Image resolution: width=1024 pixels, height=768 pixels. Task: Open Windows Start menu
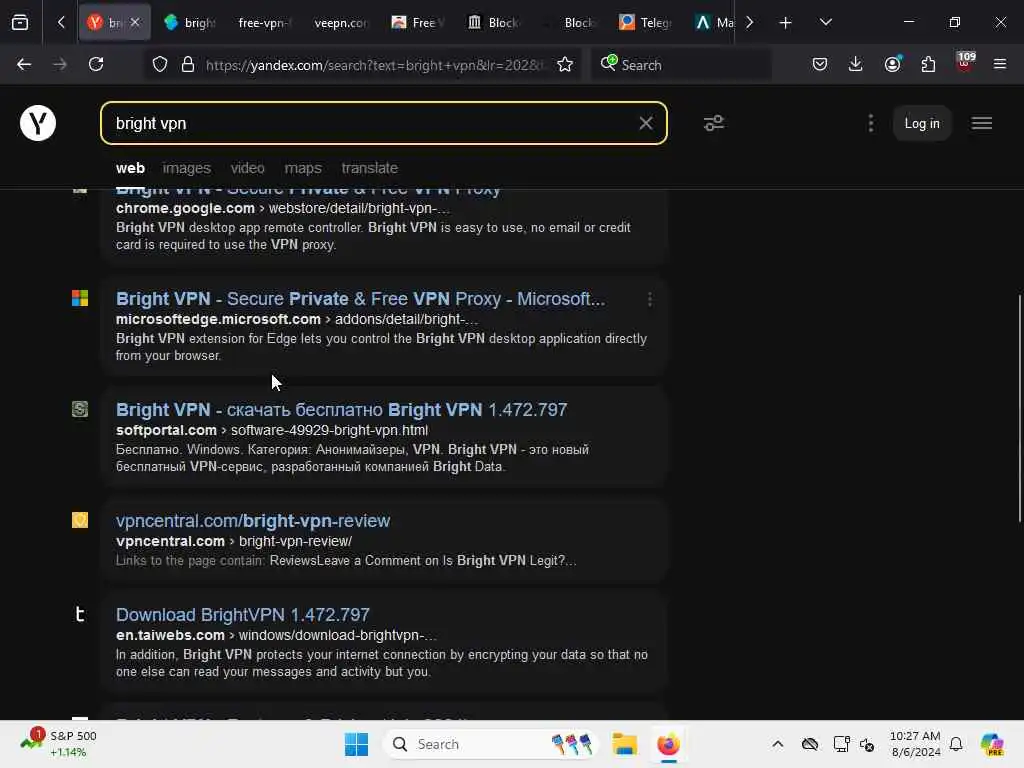click(x=356, y=744)
